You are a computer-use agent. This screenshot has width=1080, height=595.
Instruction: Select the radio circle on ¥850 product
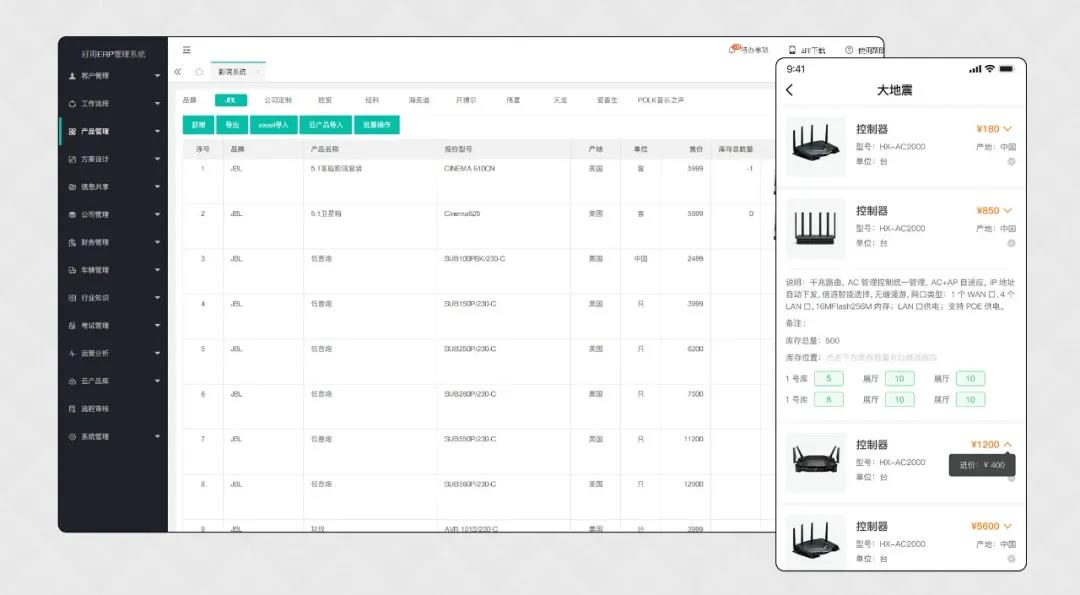coord(1011,243)
